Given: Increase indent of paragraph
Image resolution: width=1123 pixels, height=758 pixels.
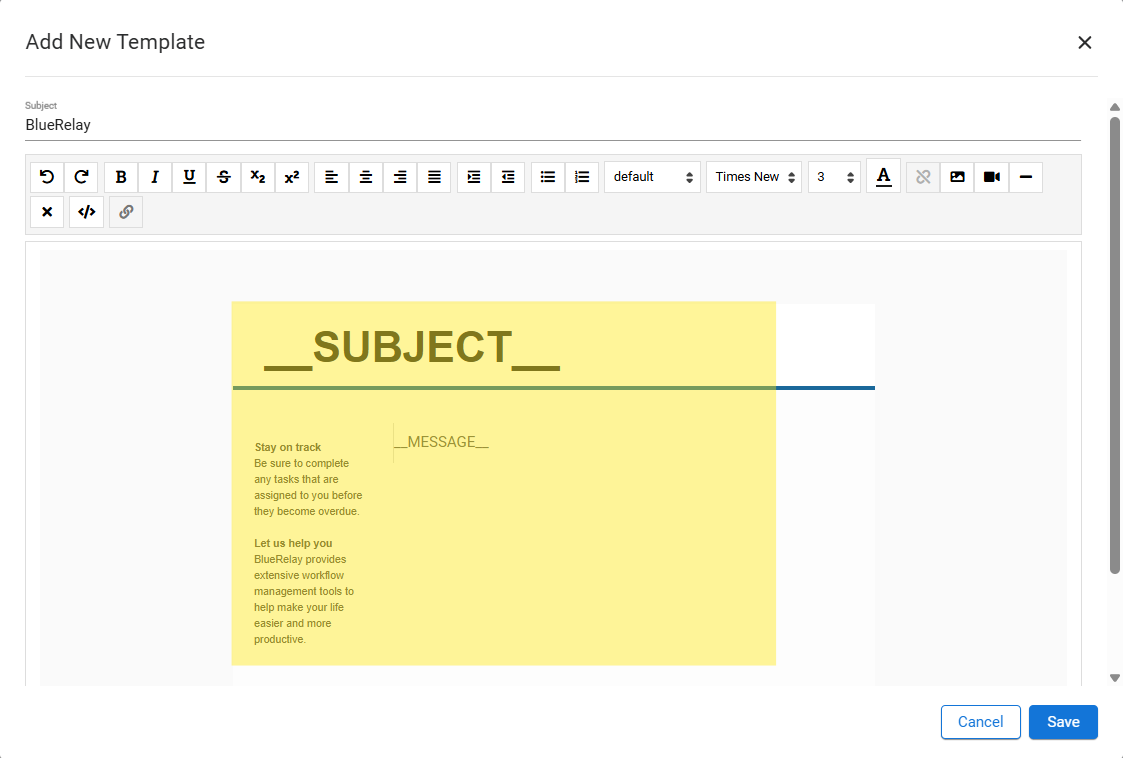Looking at the screenshot, I should pyautogui.click(x=474, y=177).
